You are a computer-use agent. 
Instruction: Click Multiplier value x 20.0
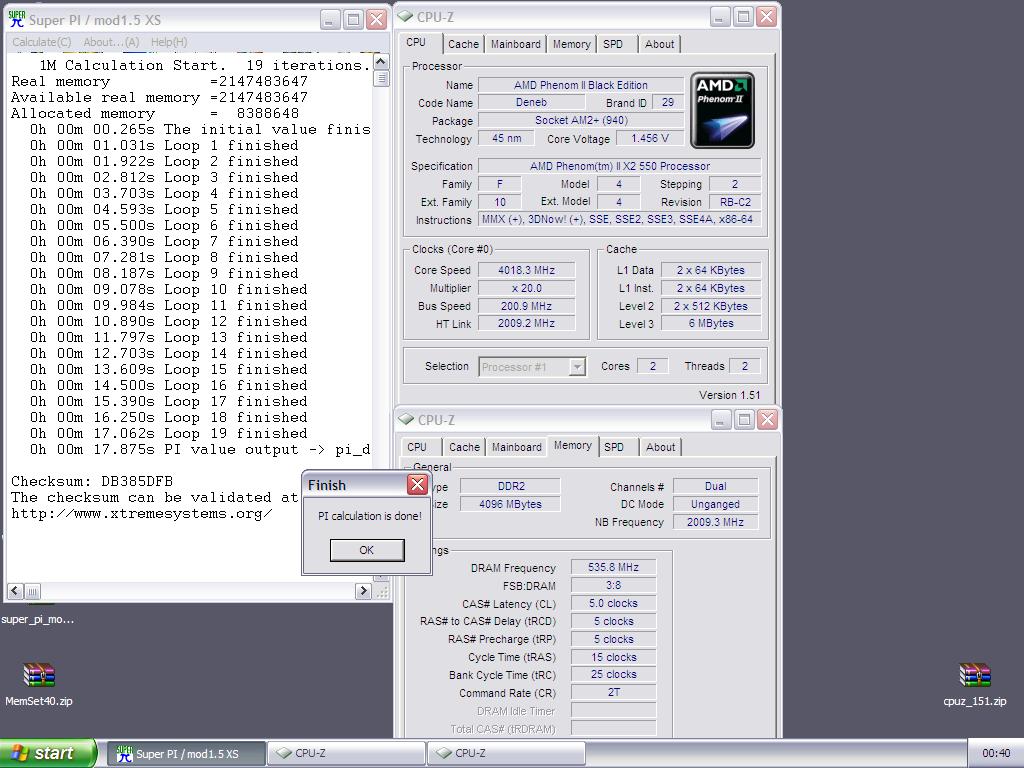coord(526,288)
